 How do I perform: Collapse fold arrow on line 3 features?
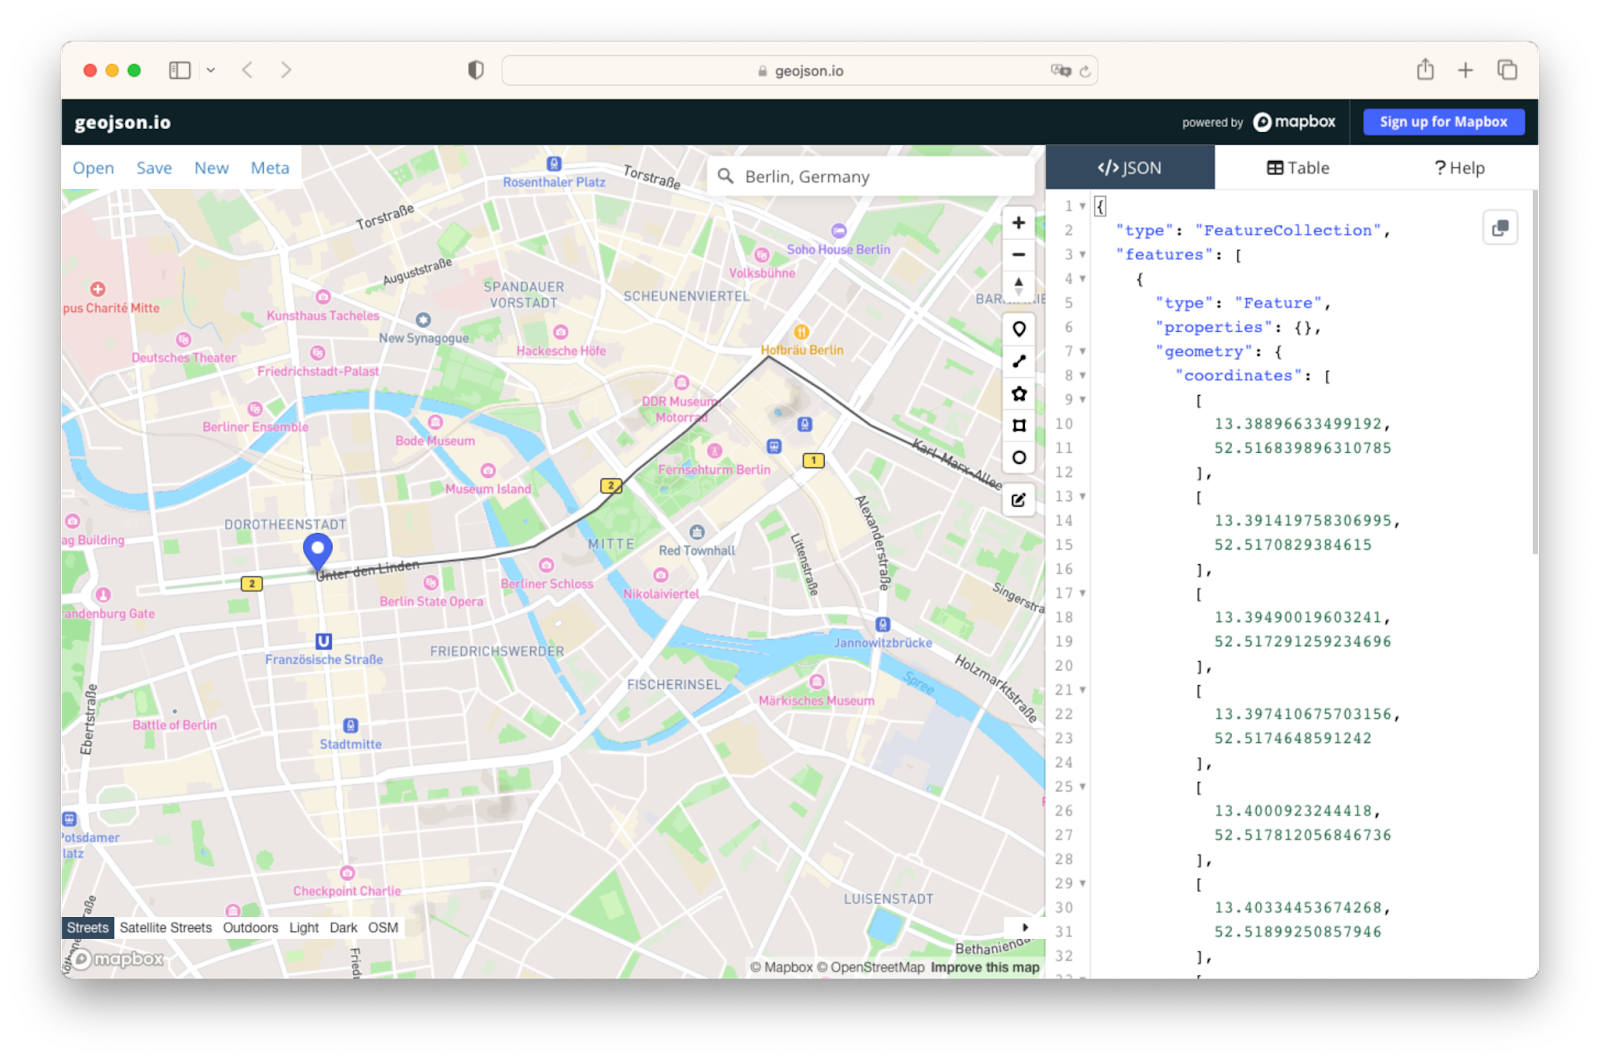tap(1082, 255)
